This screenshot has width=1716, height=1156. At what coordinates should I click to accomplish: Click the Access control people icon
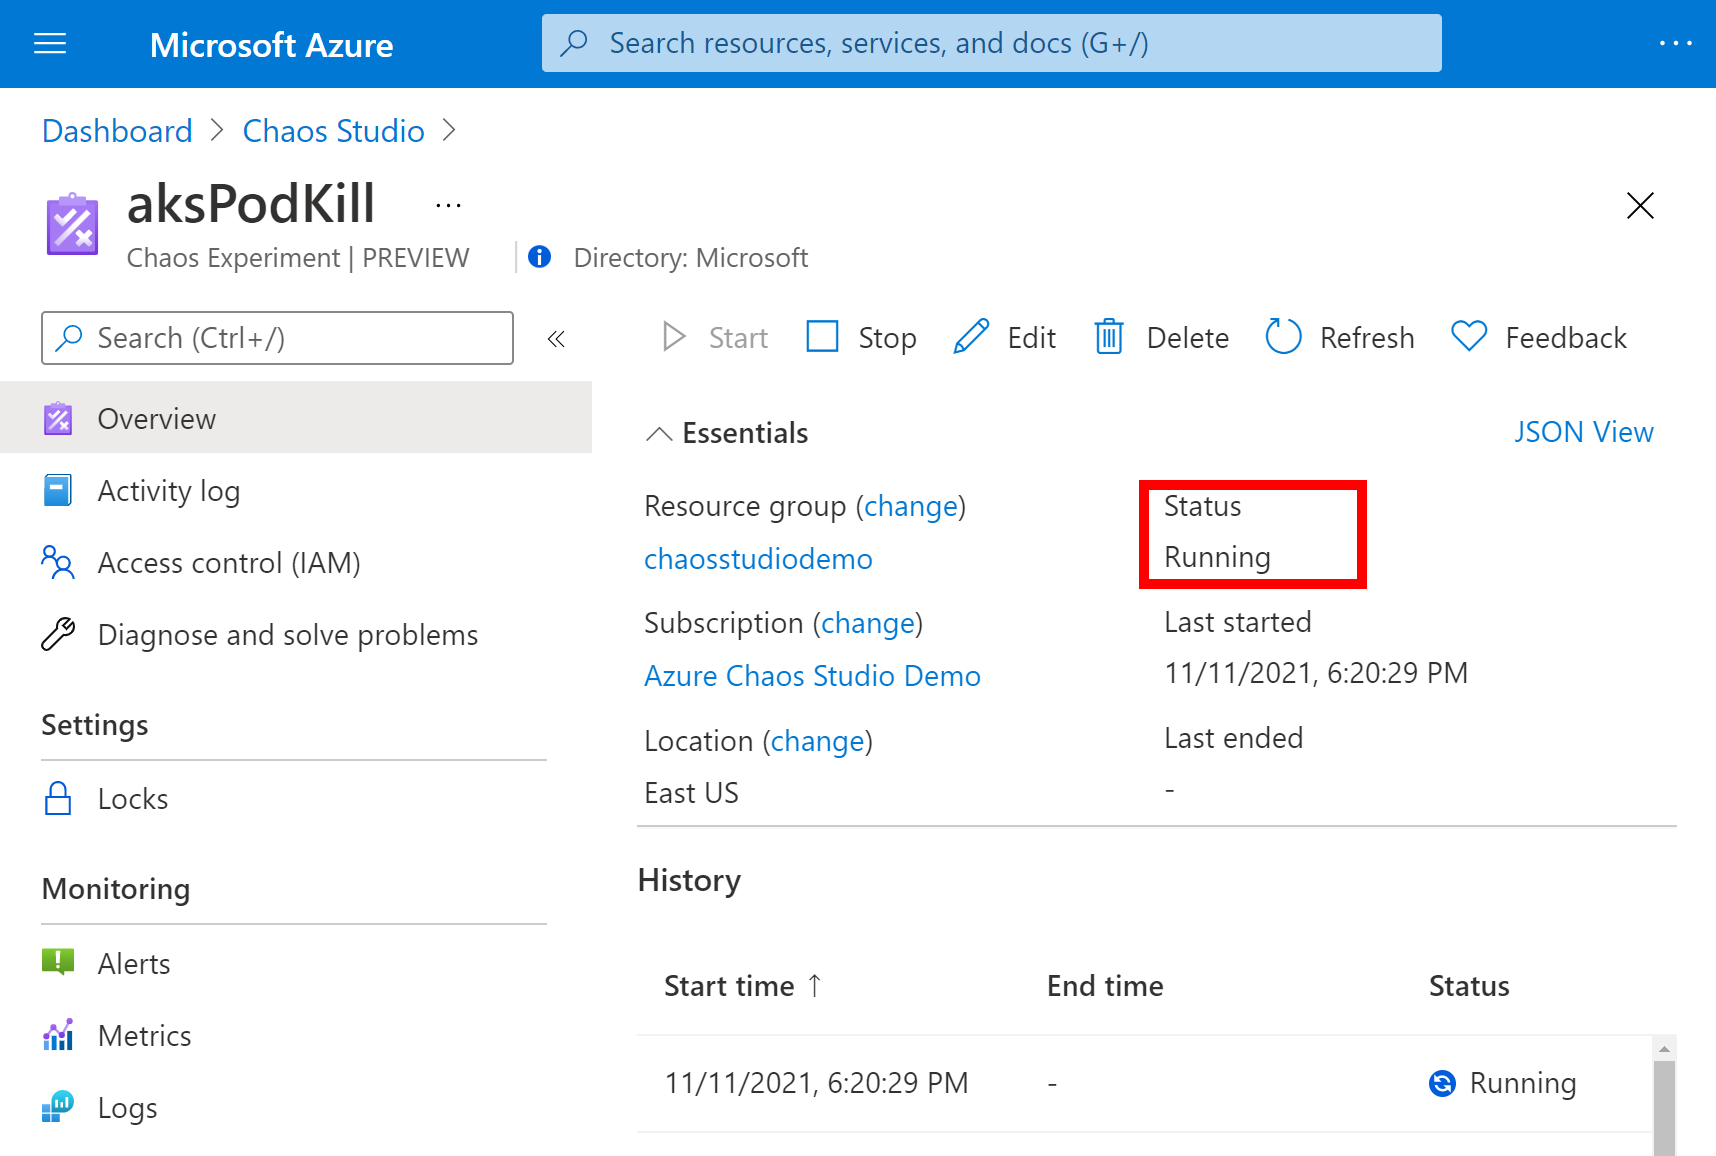click(x=58, y=562)
